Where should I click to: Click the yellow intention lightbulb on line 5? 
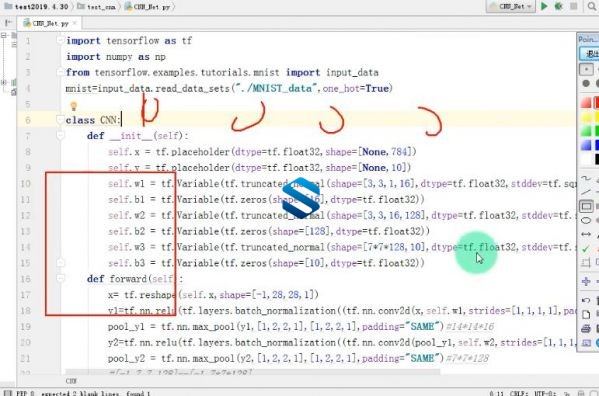pyautogui.click(x=73, y=105)
